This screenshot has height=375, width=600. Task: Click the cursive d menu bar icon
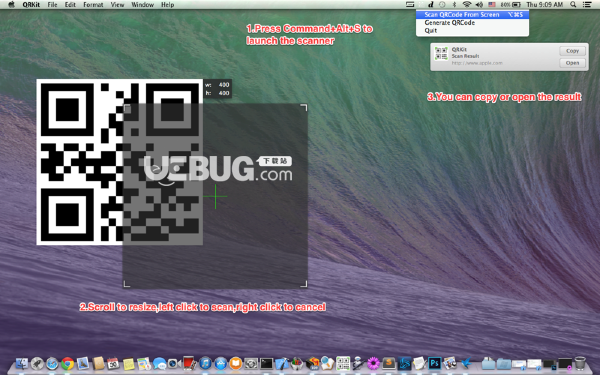coord(431,5)
